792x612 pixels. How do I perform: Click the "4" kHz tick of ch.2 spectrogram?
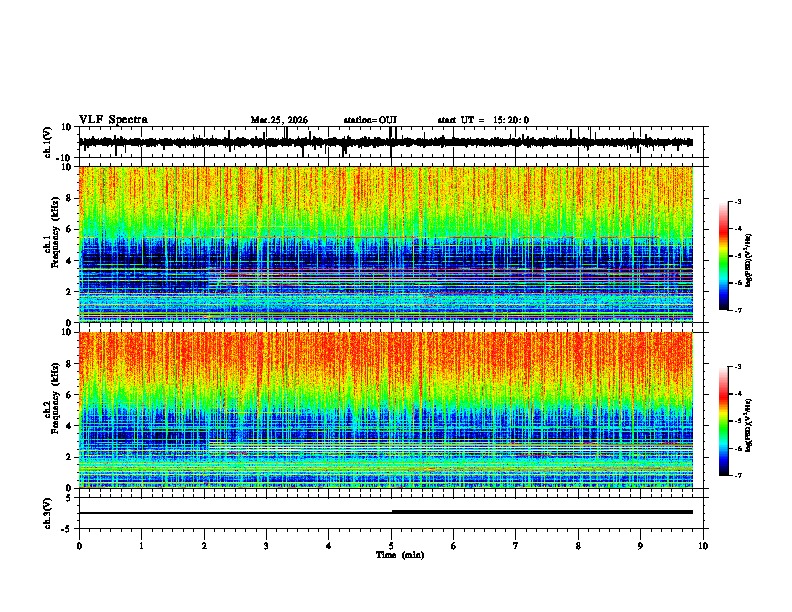click(x=69, y=426)
